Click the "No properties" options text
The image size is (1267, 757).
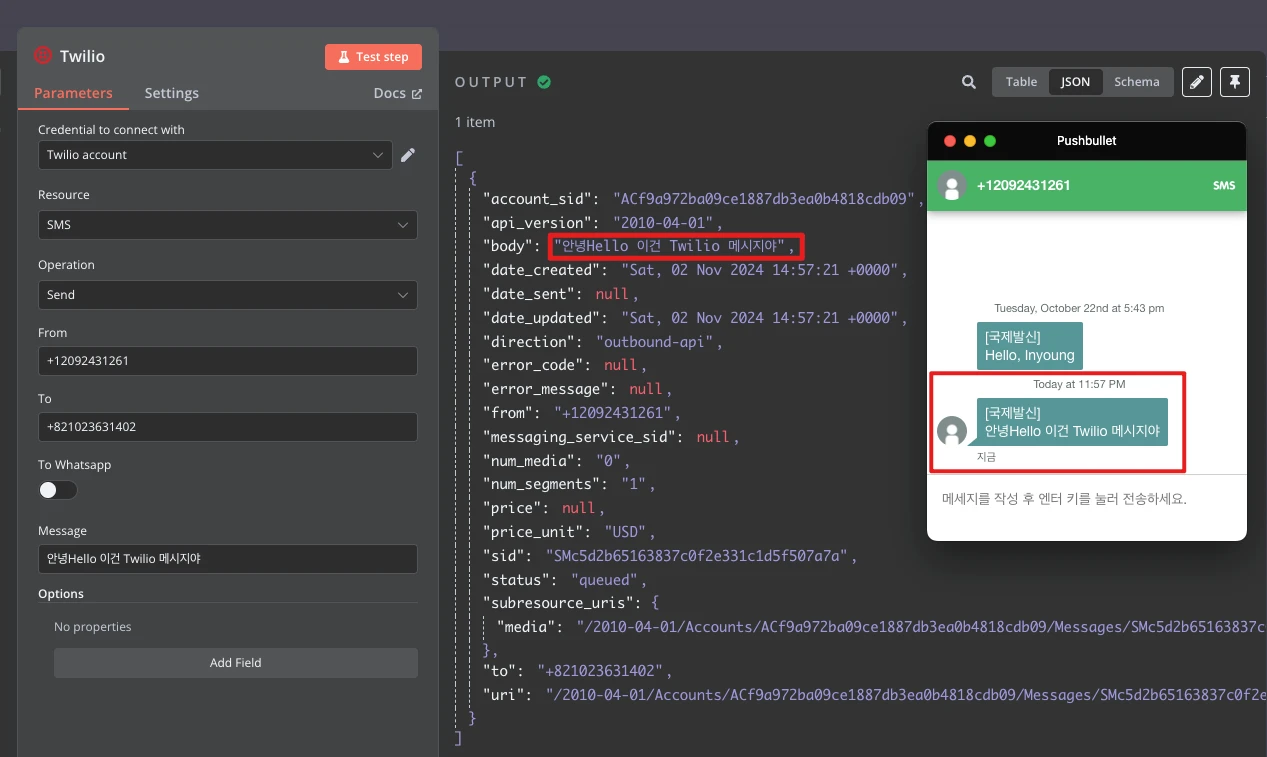(93, 627)
